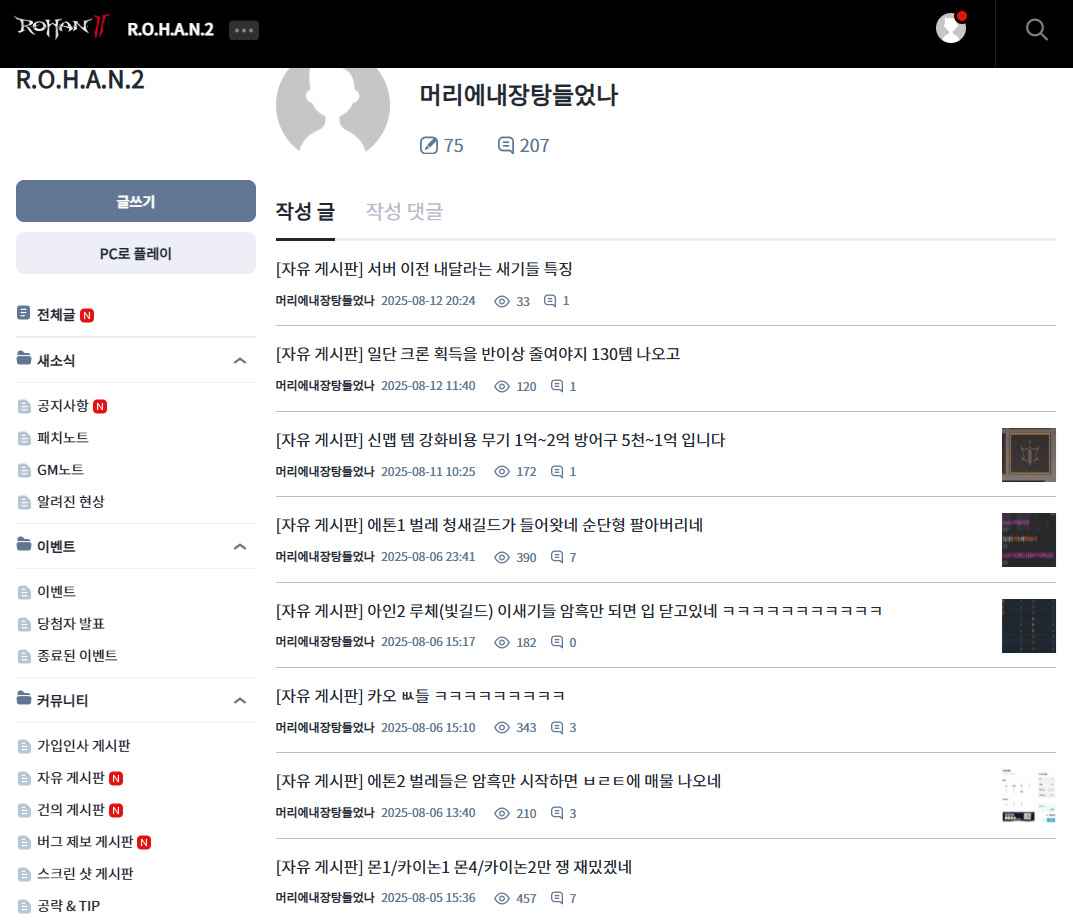The width and height of the screenshot is (1073, 922).
Task: Open thumbnail of 신맵 템 강화비용 post
Action: coord(1028,455)
